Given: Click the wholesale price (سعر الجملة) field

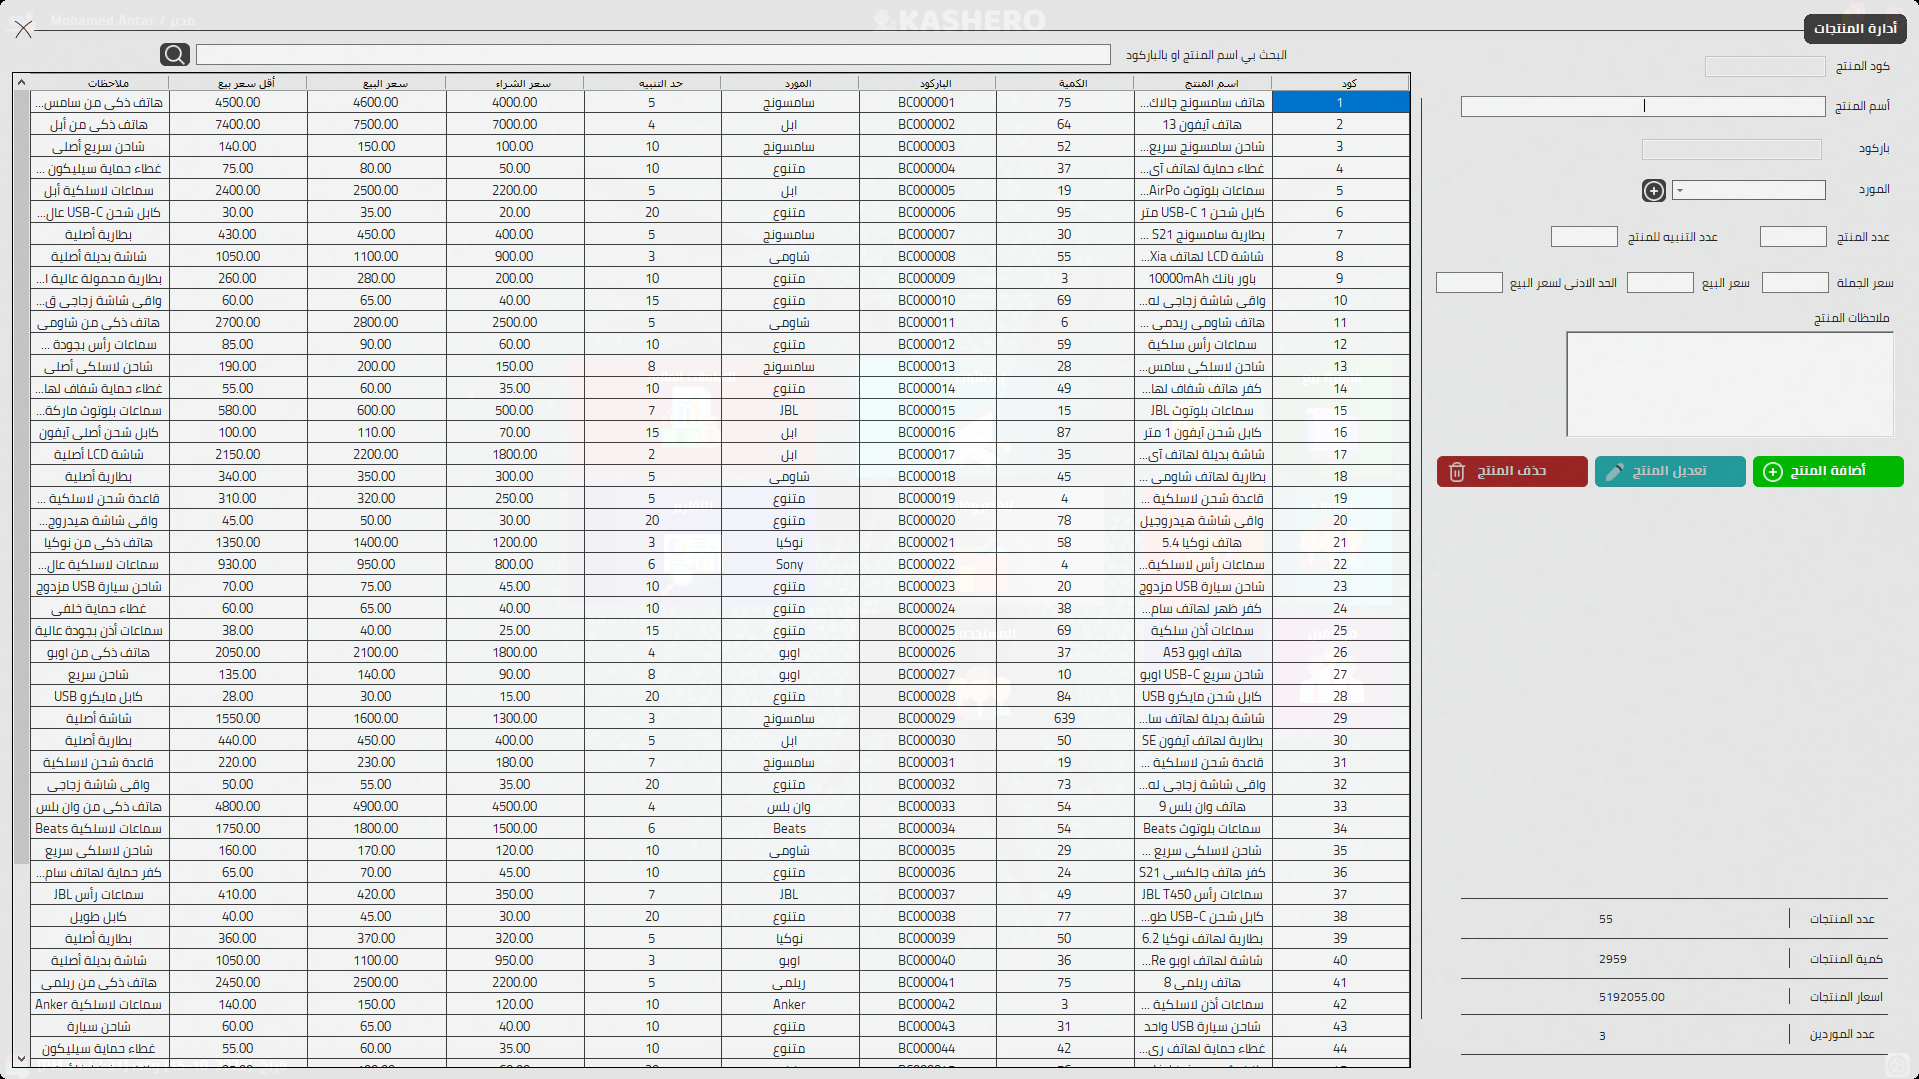Looking at the screenshot, I should (x=1795, y=283).
